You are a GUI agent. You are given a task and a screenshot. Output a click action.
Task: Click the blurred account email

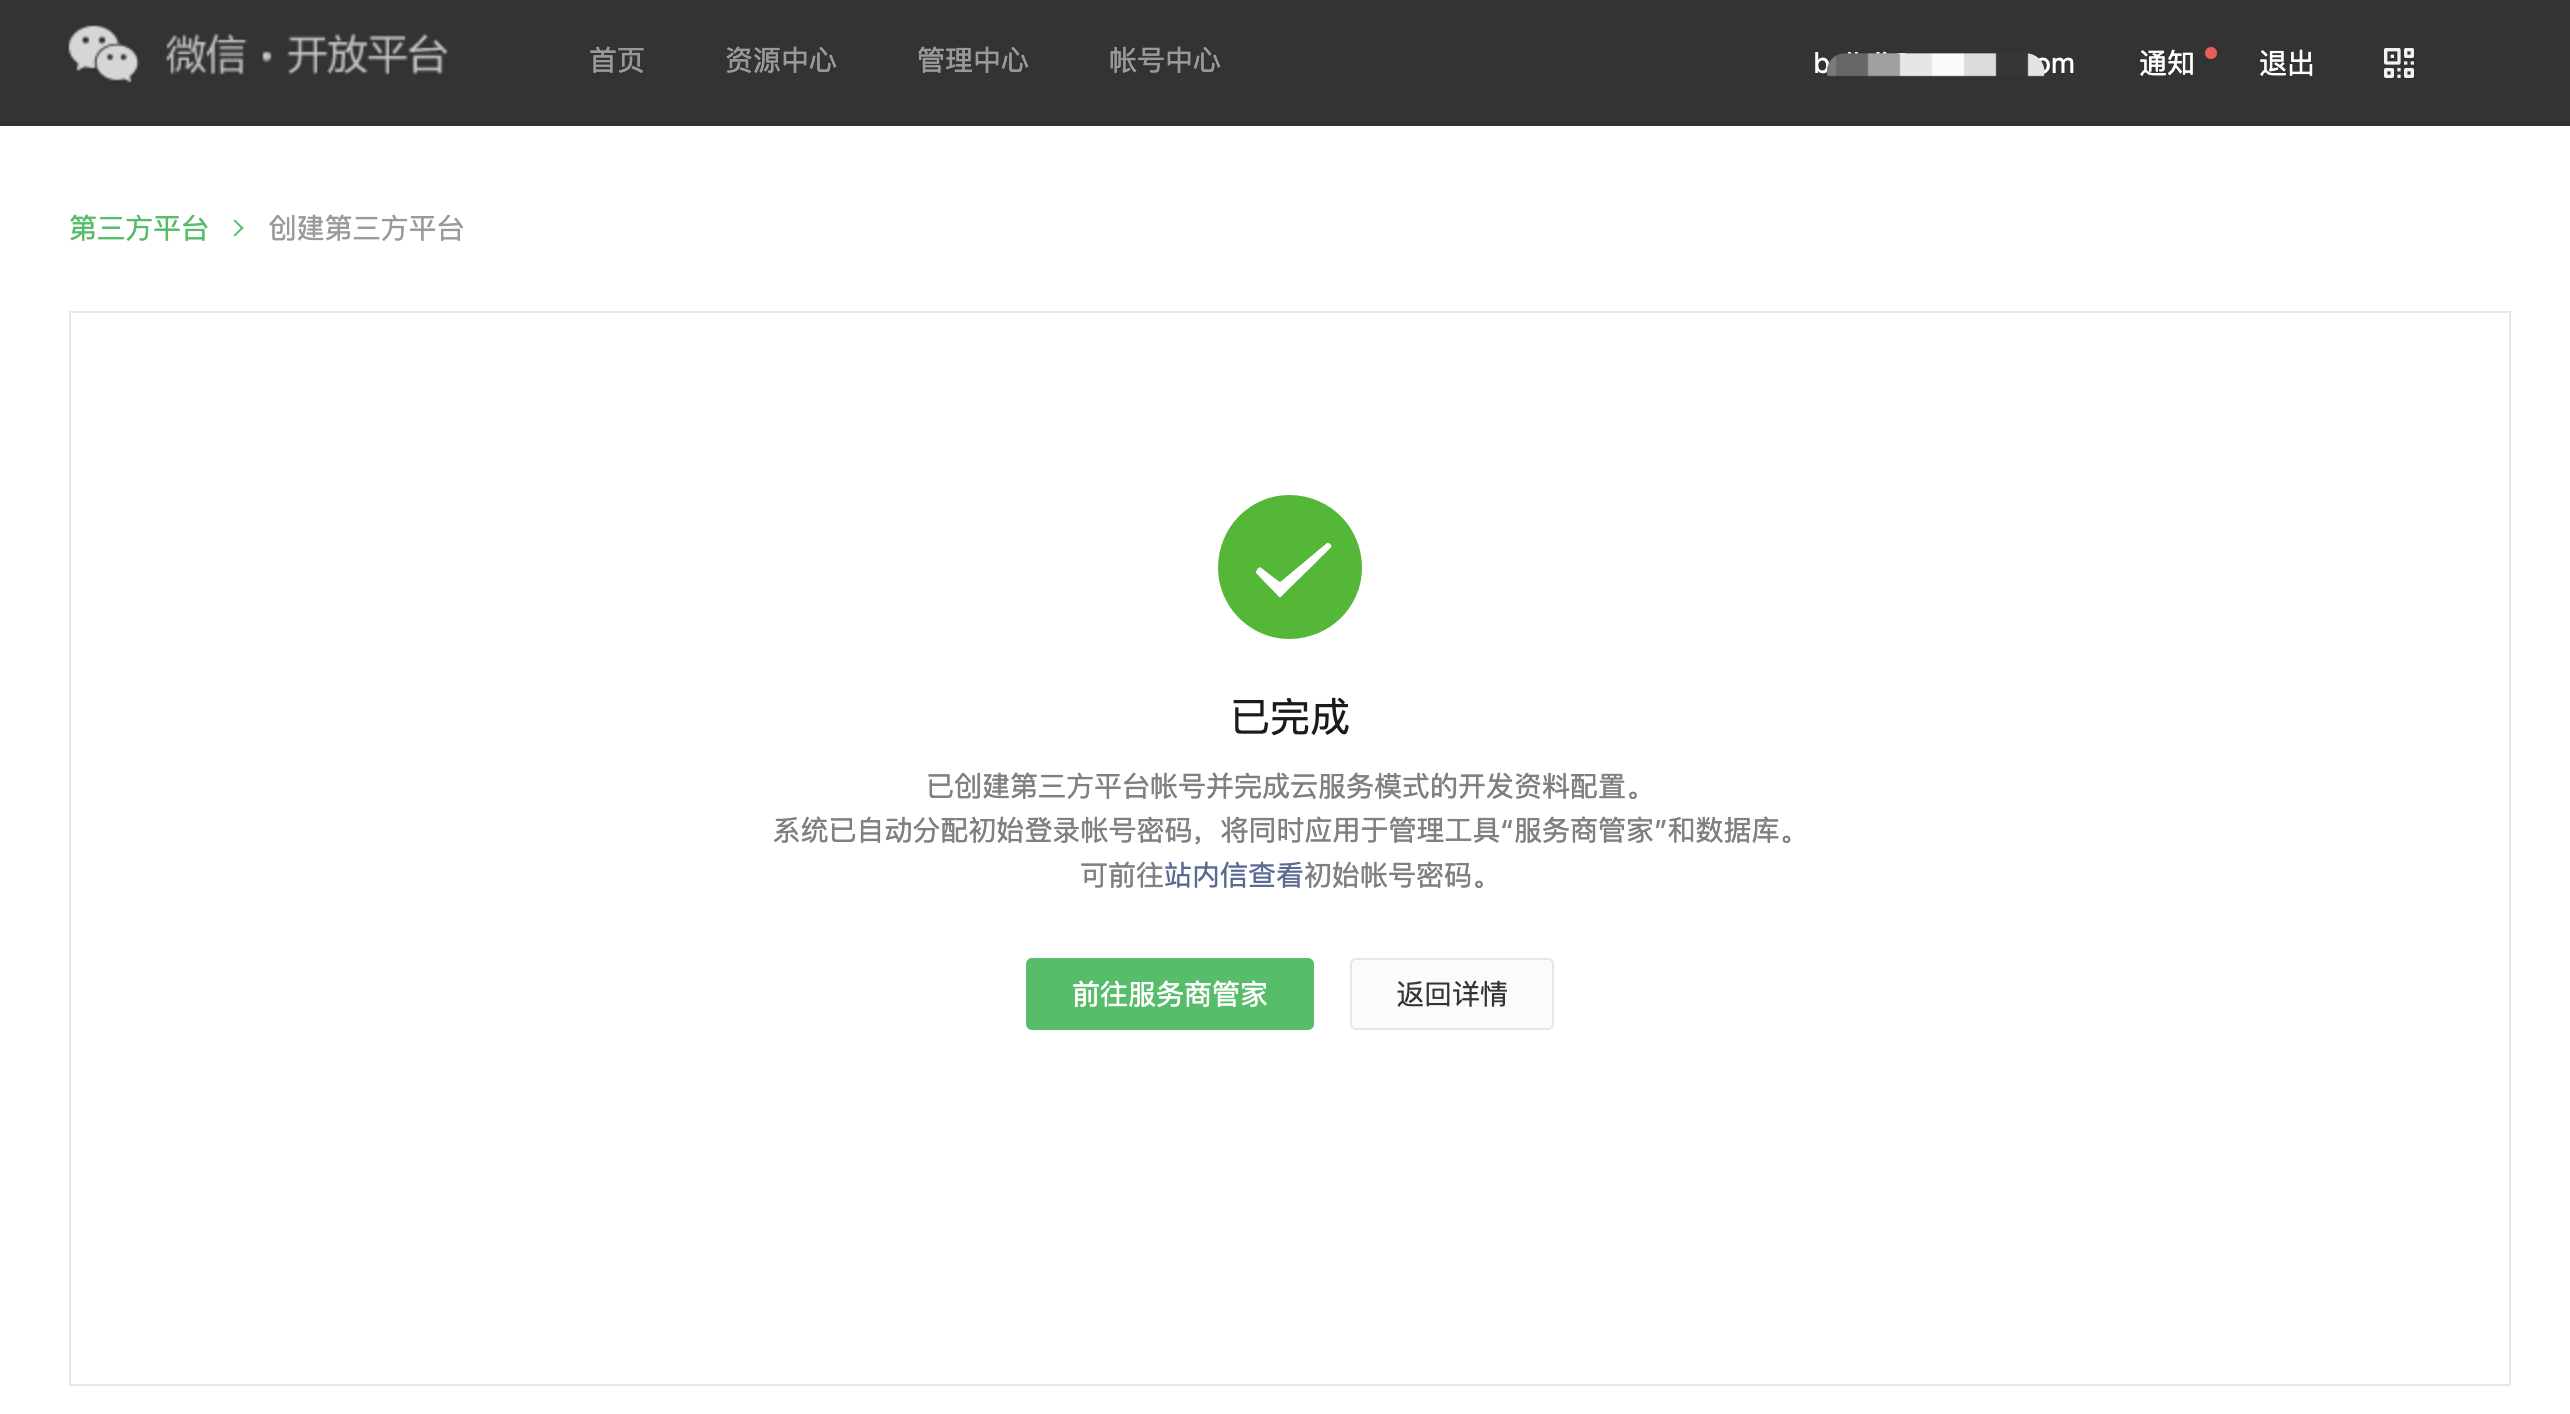pyautogui.click(x=1943, y=64)
